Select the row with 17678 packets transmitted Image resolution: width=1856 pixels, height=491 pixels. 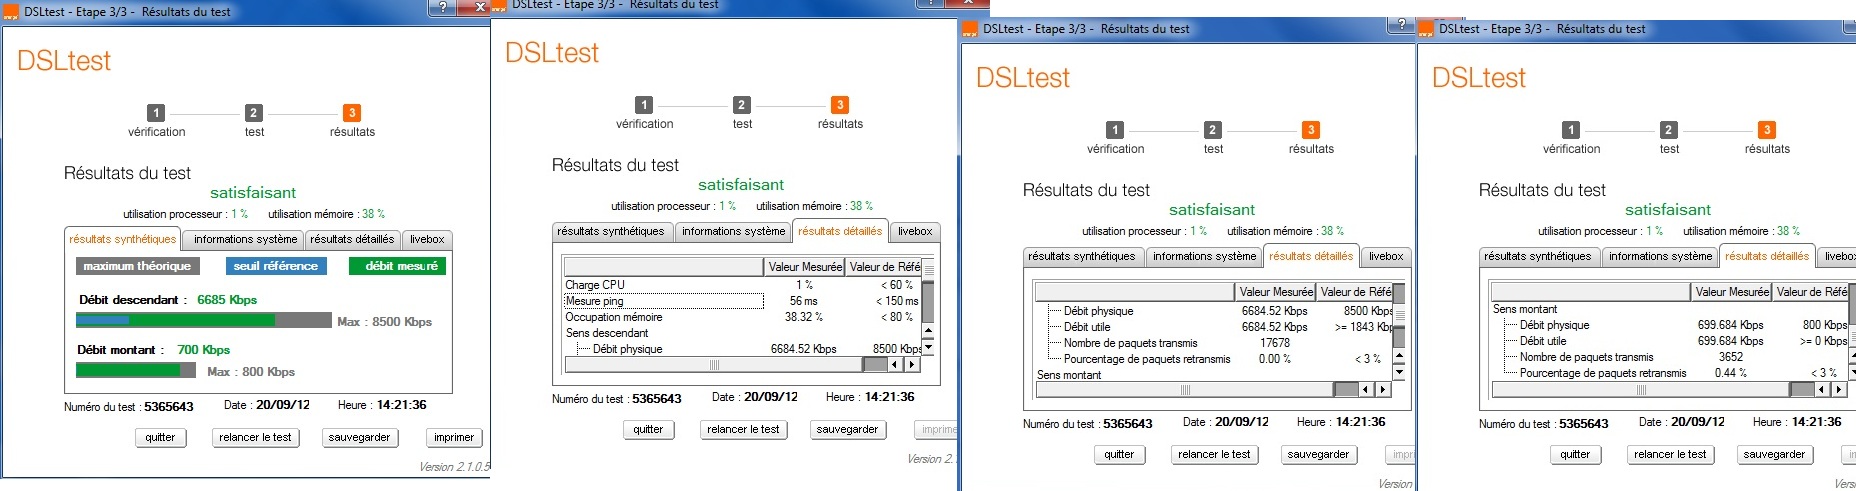(1130, 343)
